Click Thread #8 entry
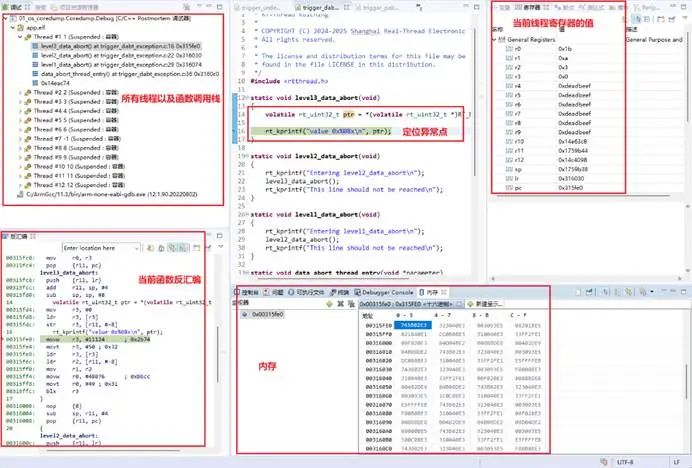This screenshot has height=468, width=692. coord(72,148)
